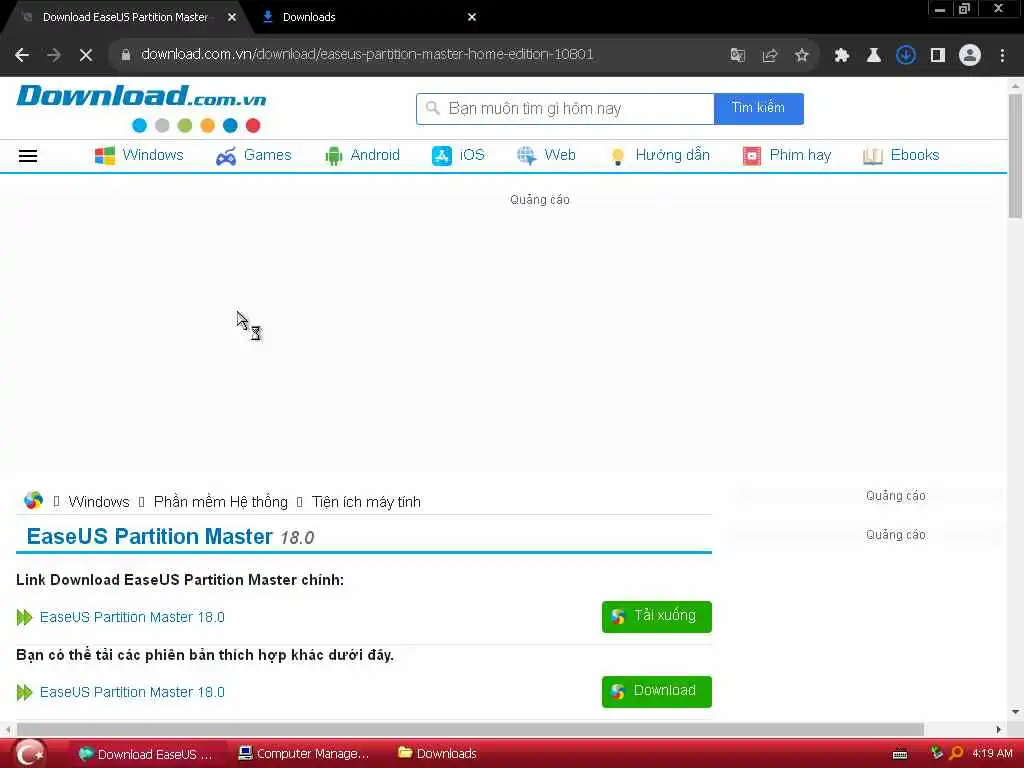Click the green Tải xuống button
The image size is (1024, 768).
(656, 616)
